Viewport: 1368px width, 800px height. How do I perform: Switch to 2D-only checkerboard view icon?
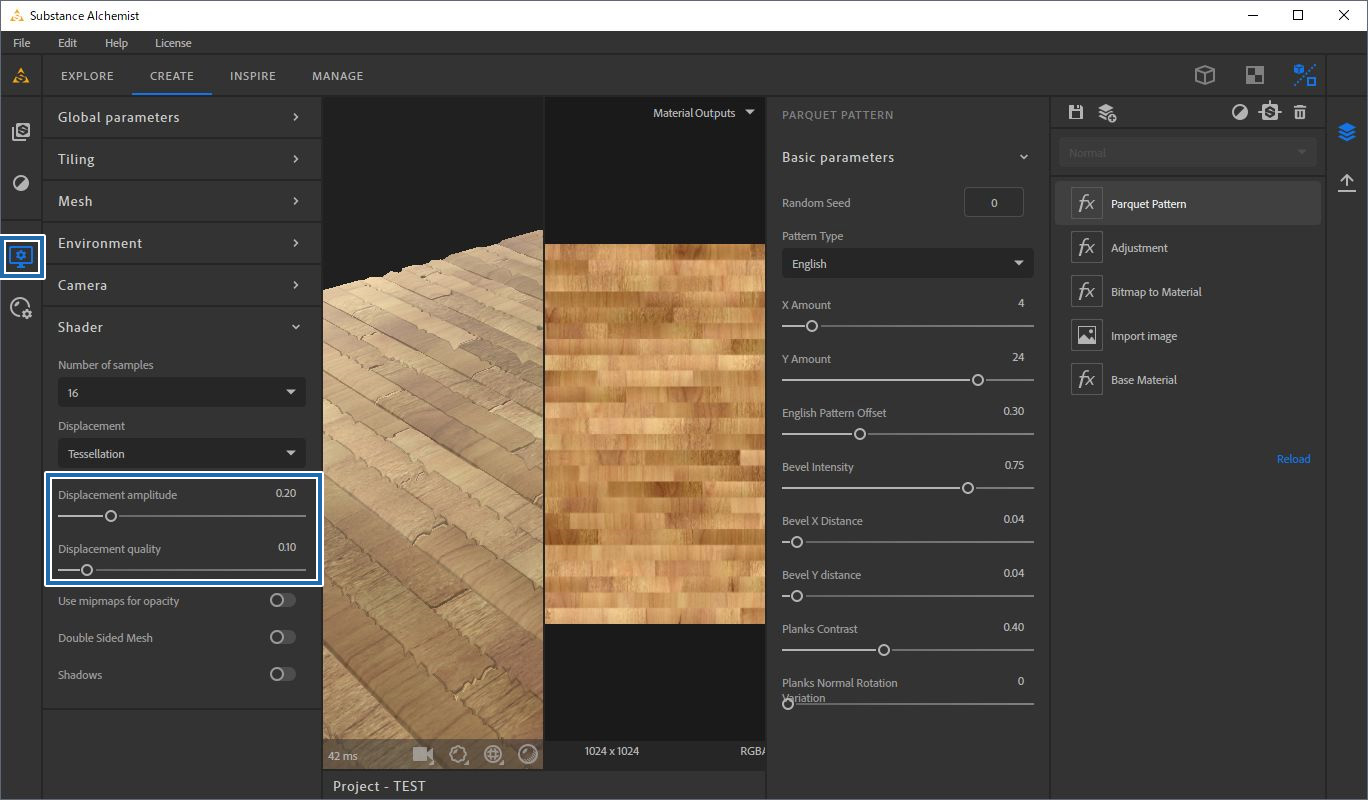click(x=1254, y=75)
